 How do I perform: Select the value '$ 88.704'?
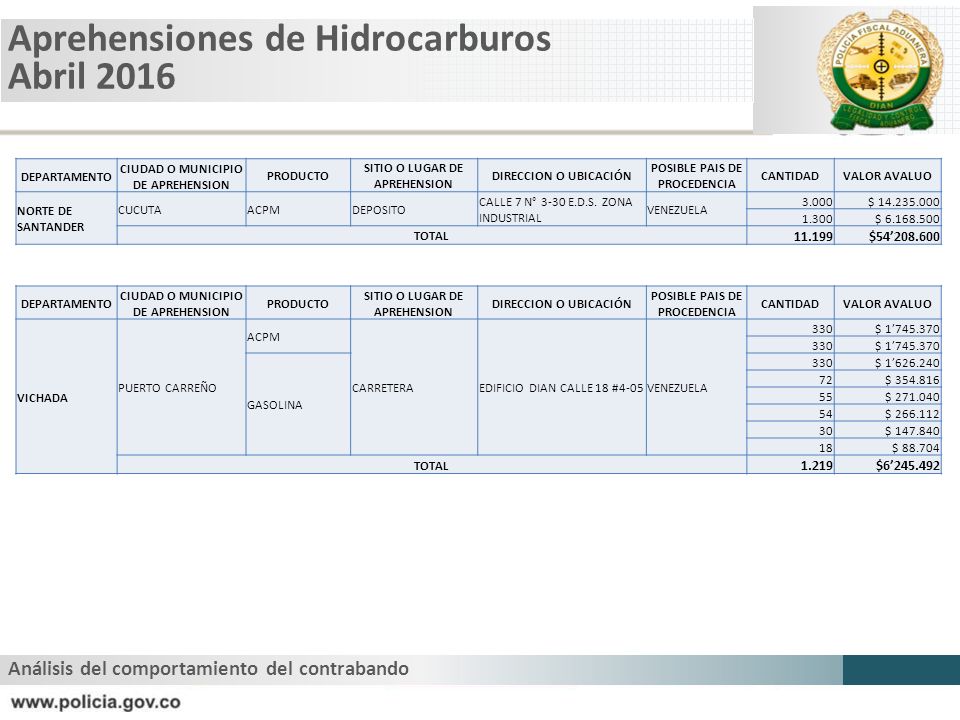tap(915, 448)
